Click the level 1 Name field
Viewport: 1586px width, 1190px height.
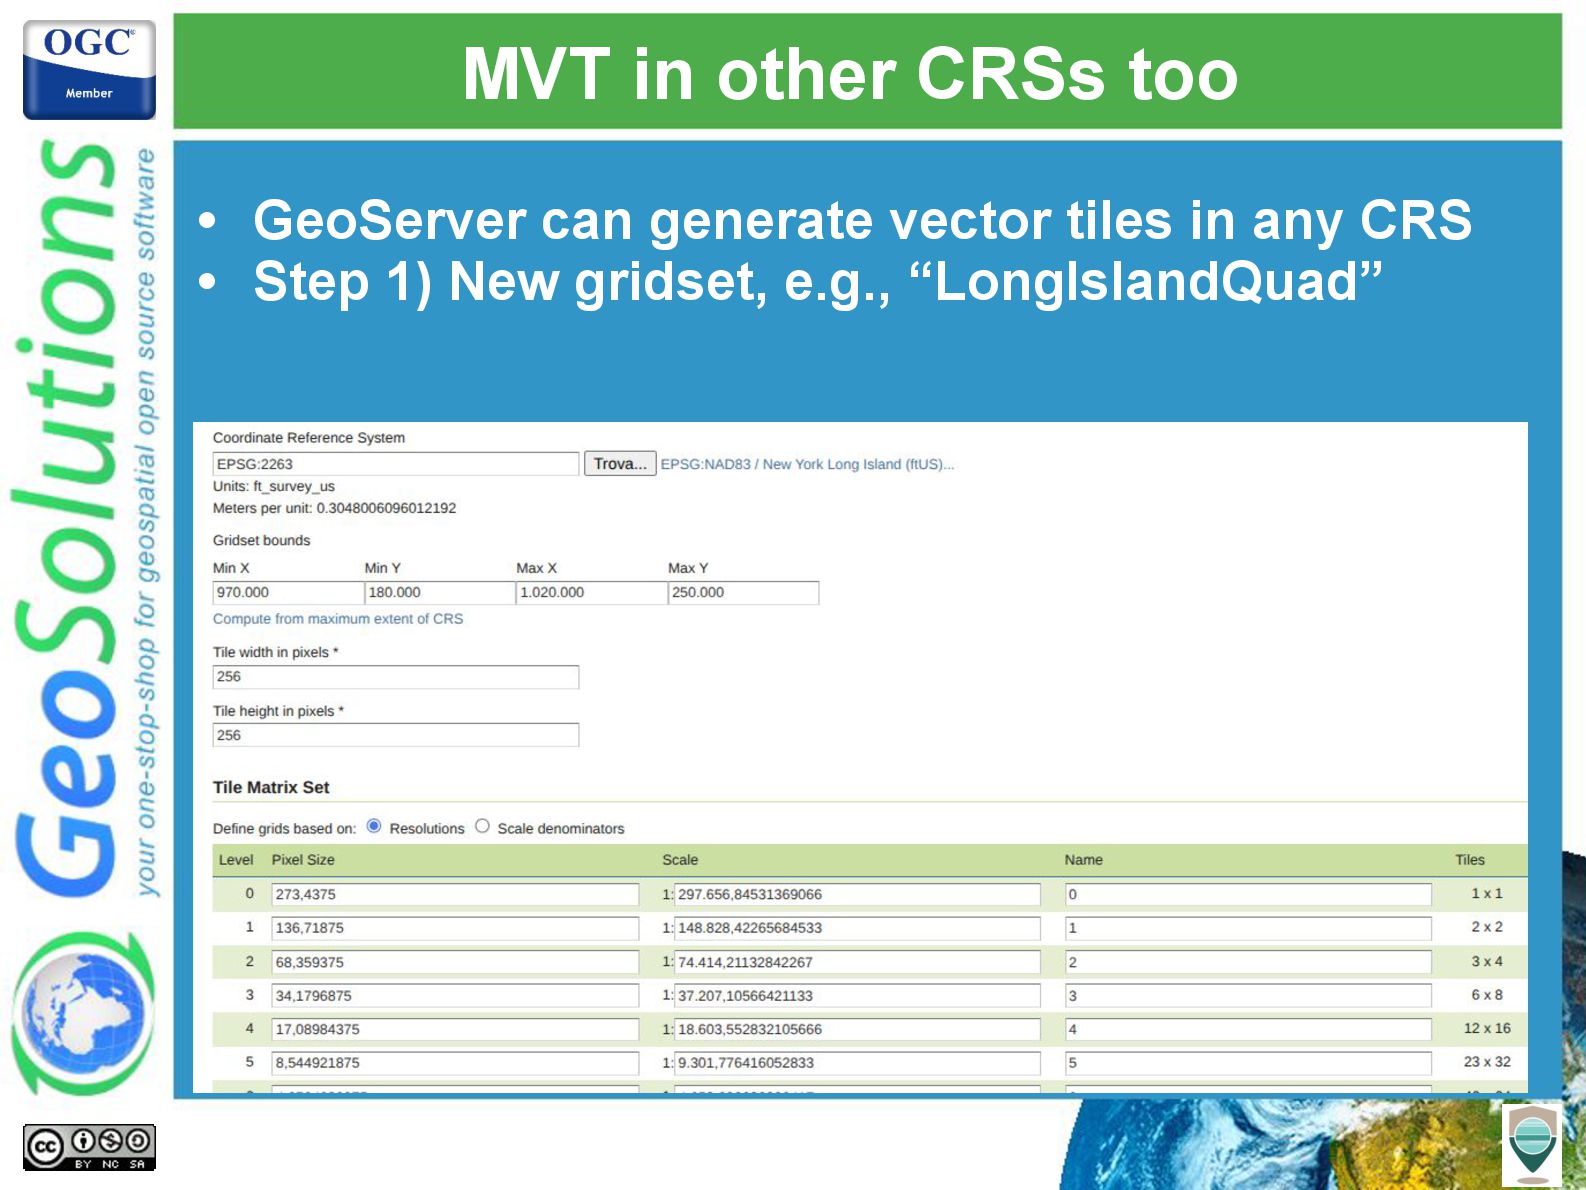click(x=1248, y=928)
